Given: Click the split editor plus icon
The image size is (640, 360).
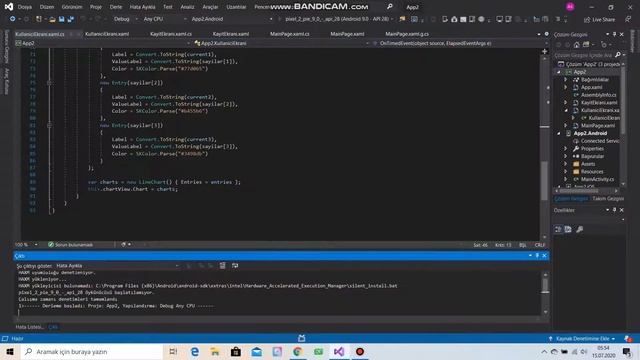Looking at the screenshot, I should (544, 51).
